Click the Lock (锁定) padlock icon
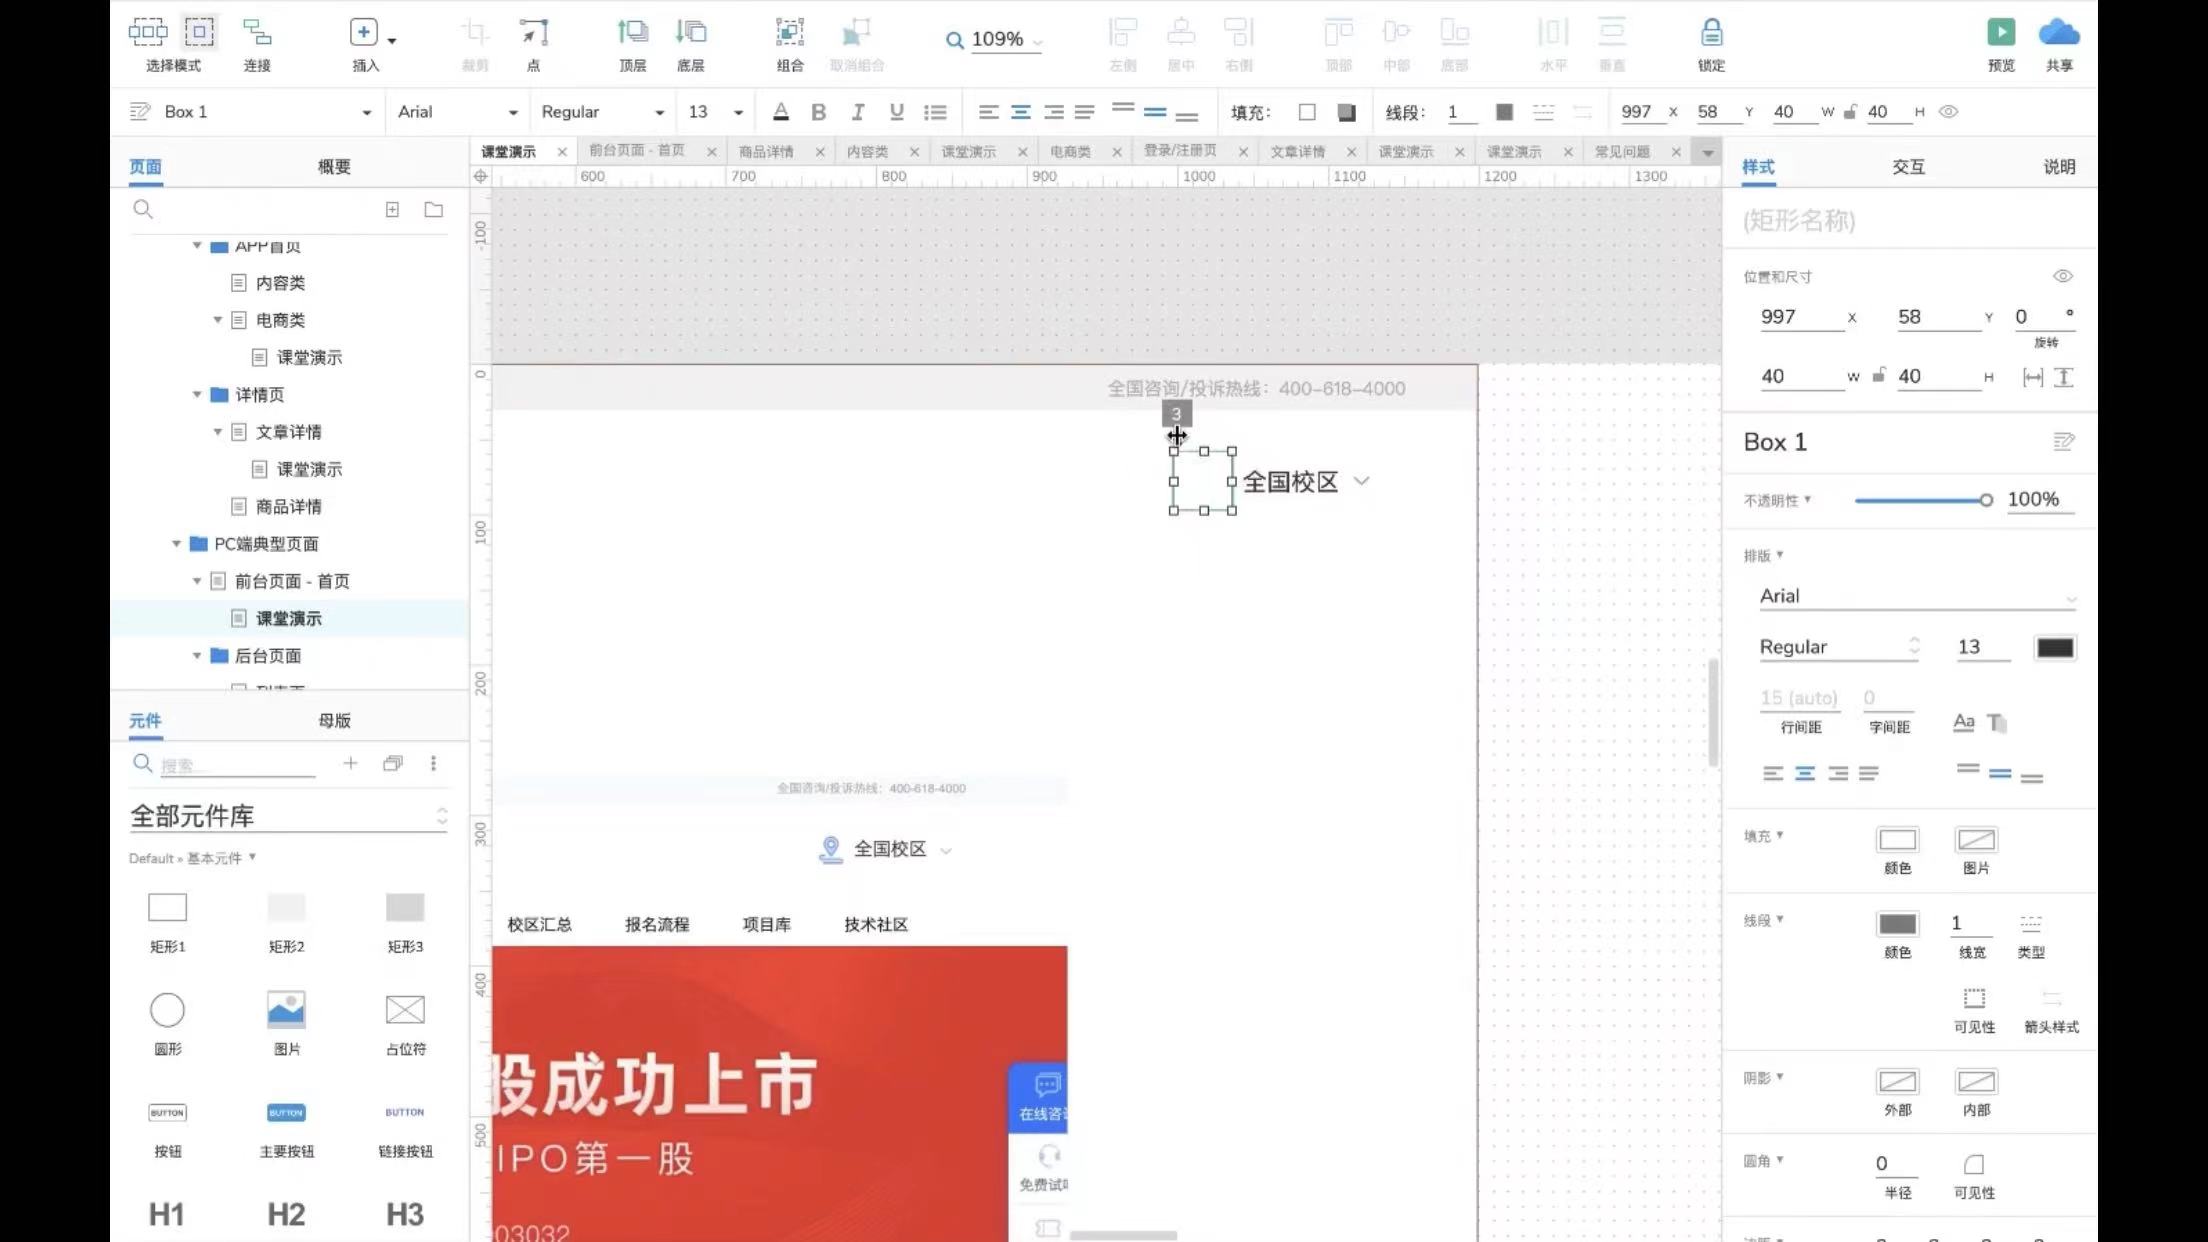This screenshot has width=2208, height=1242. 1711,33
